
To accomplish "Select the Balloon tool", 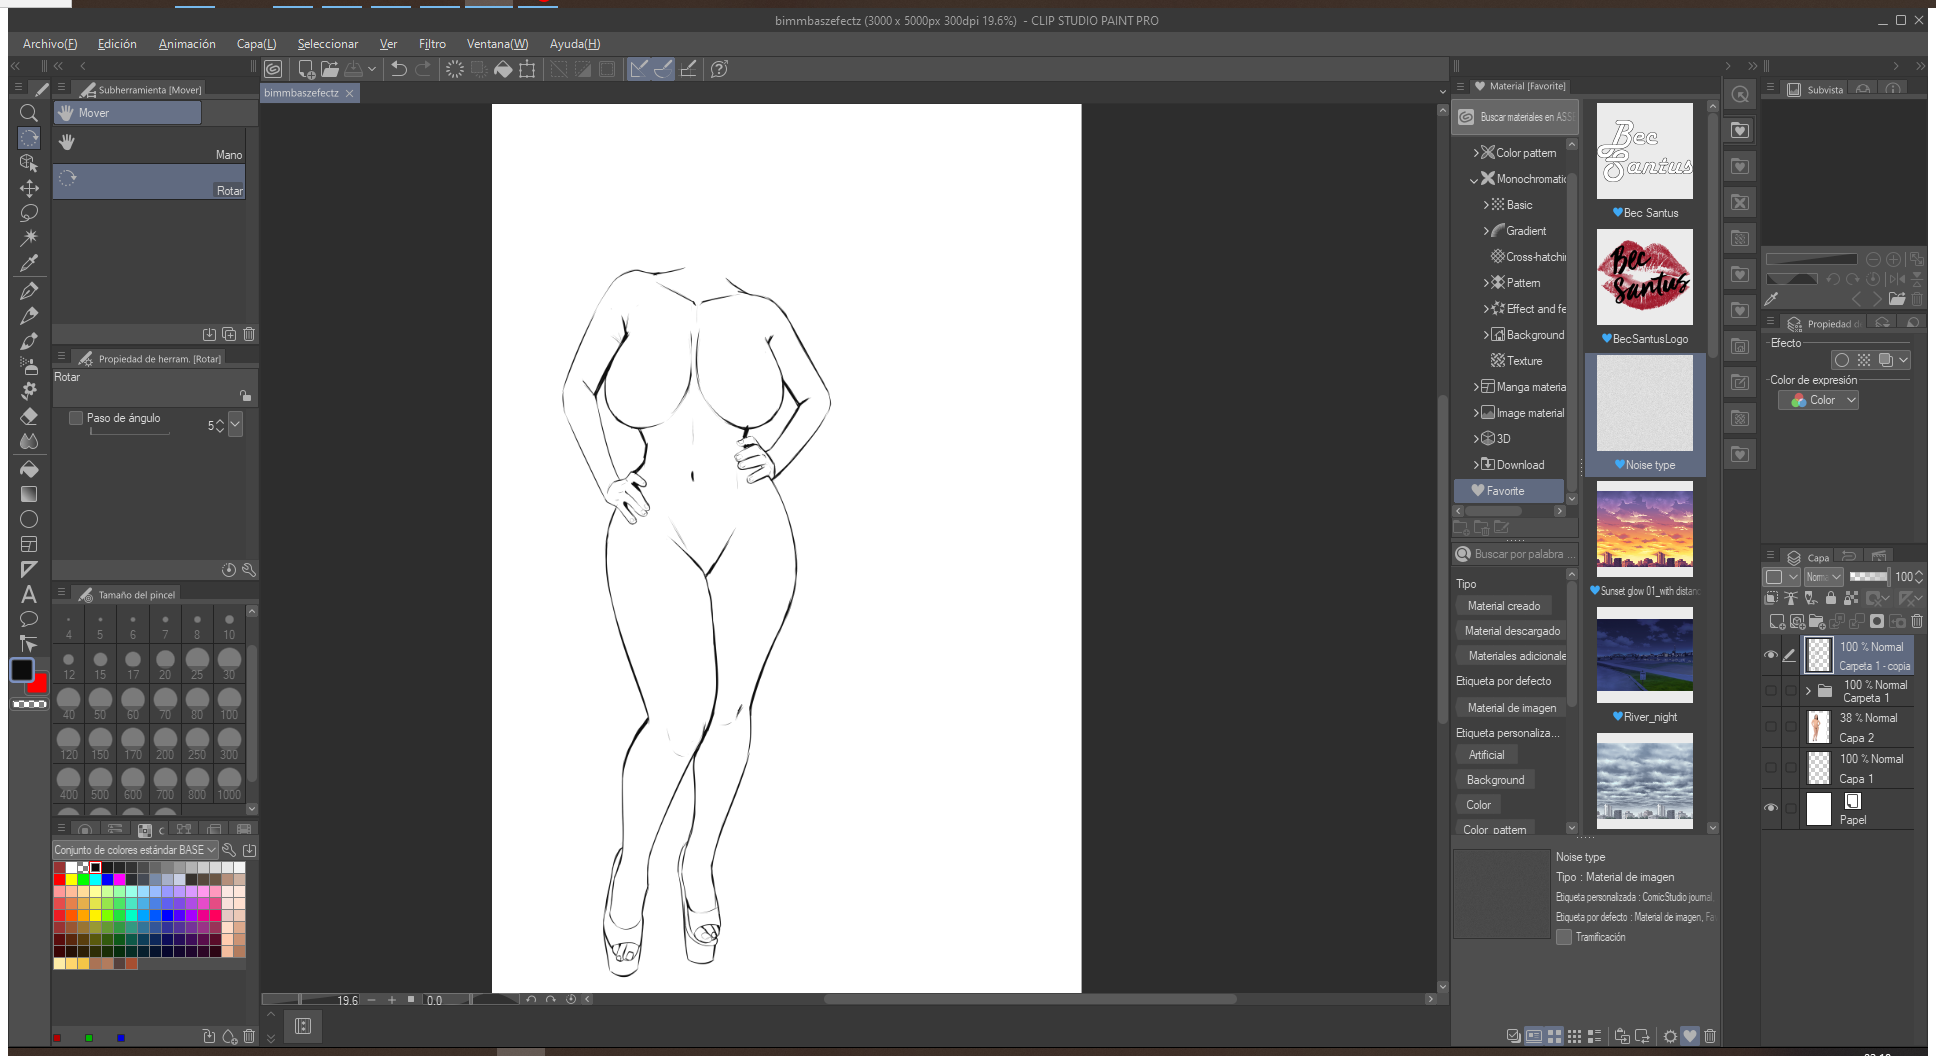I will tap(29, 619).
